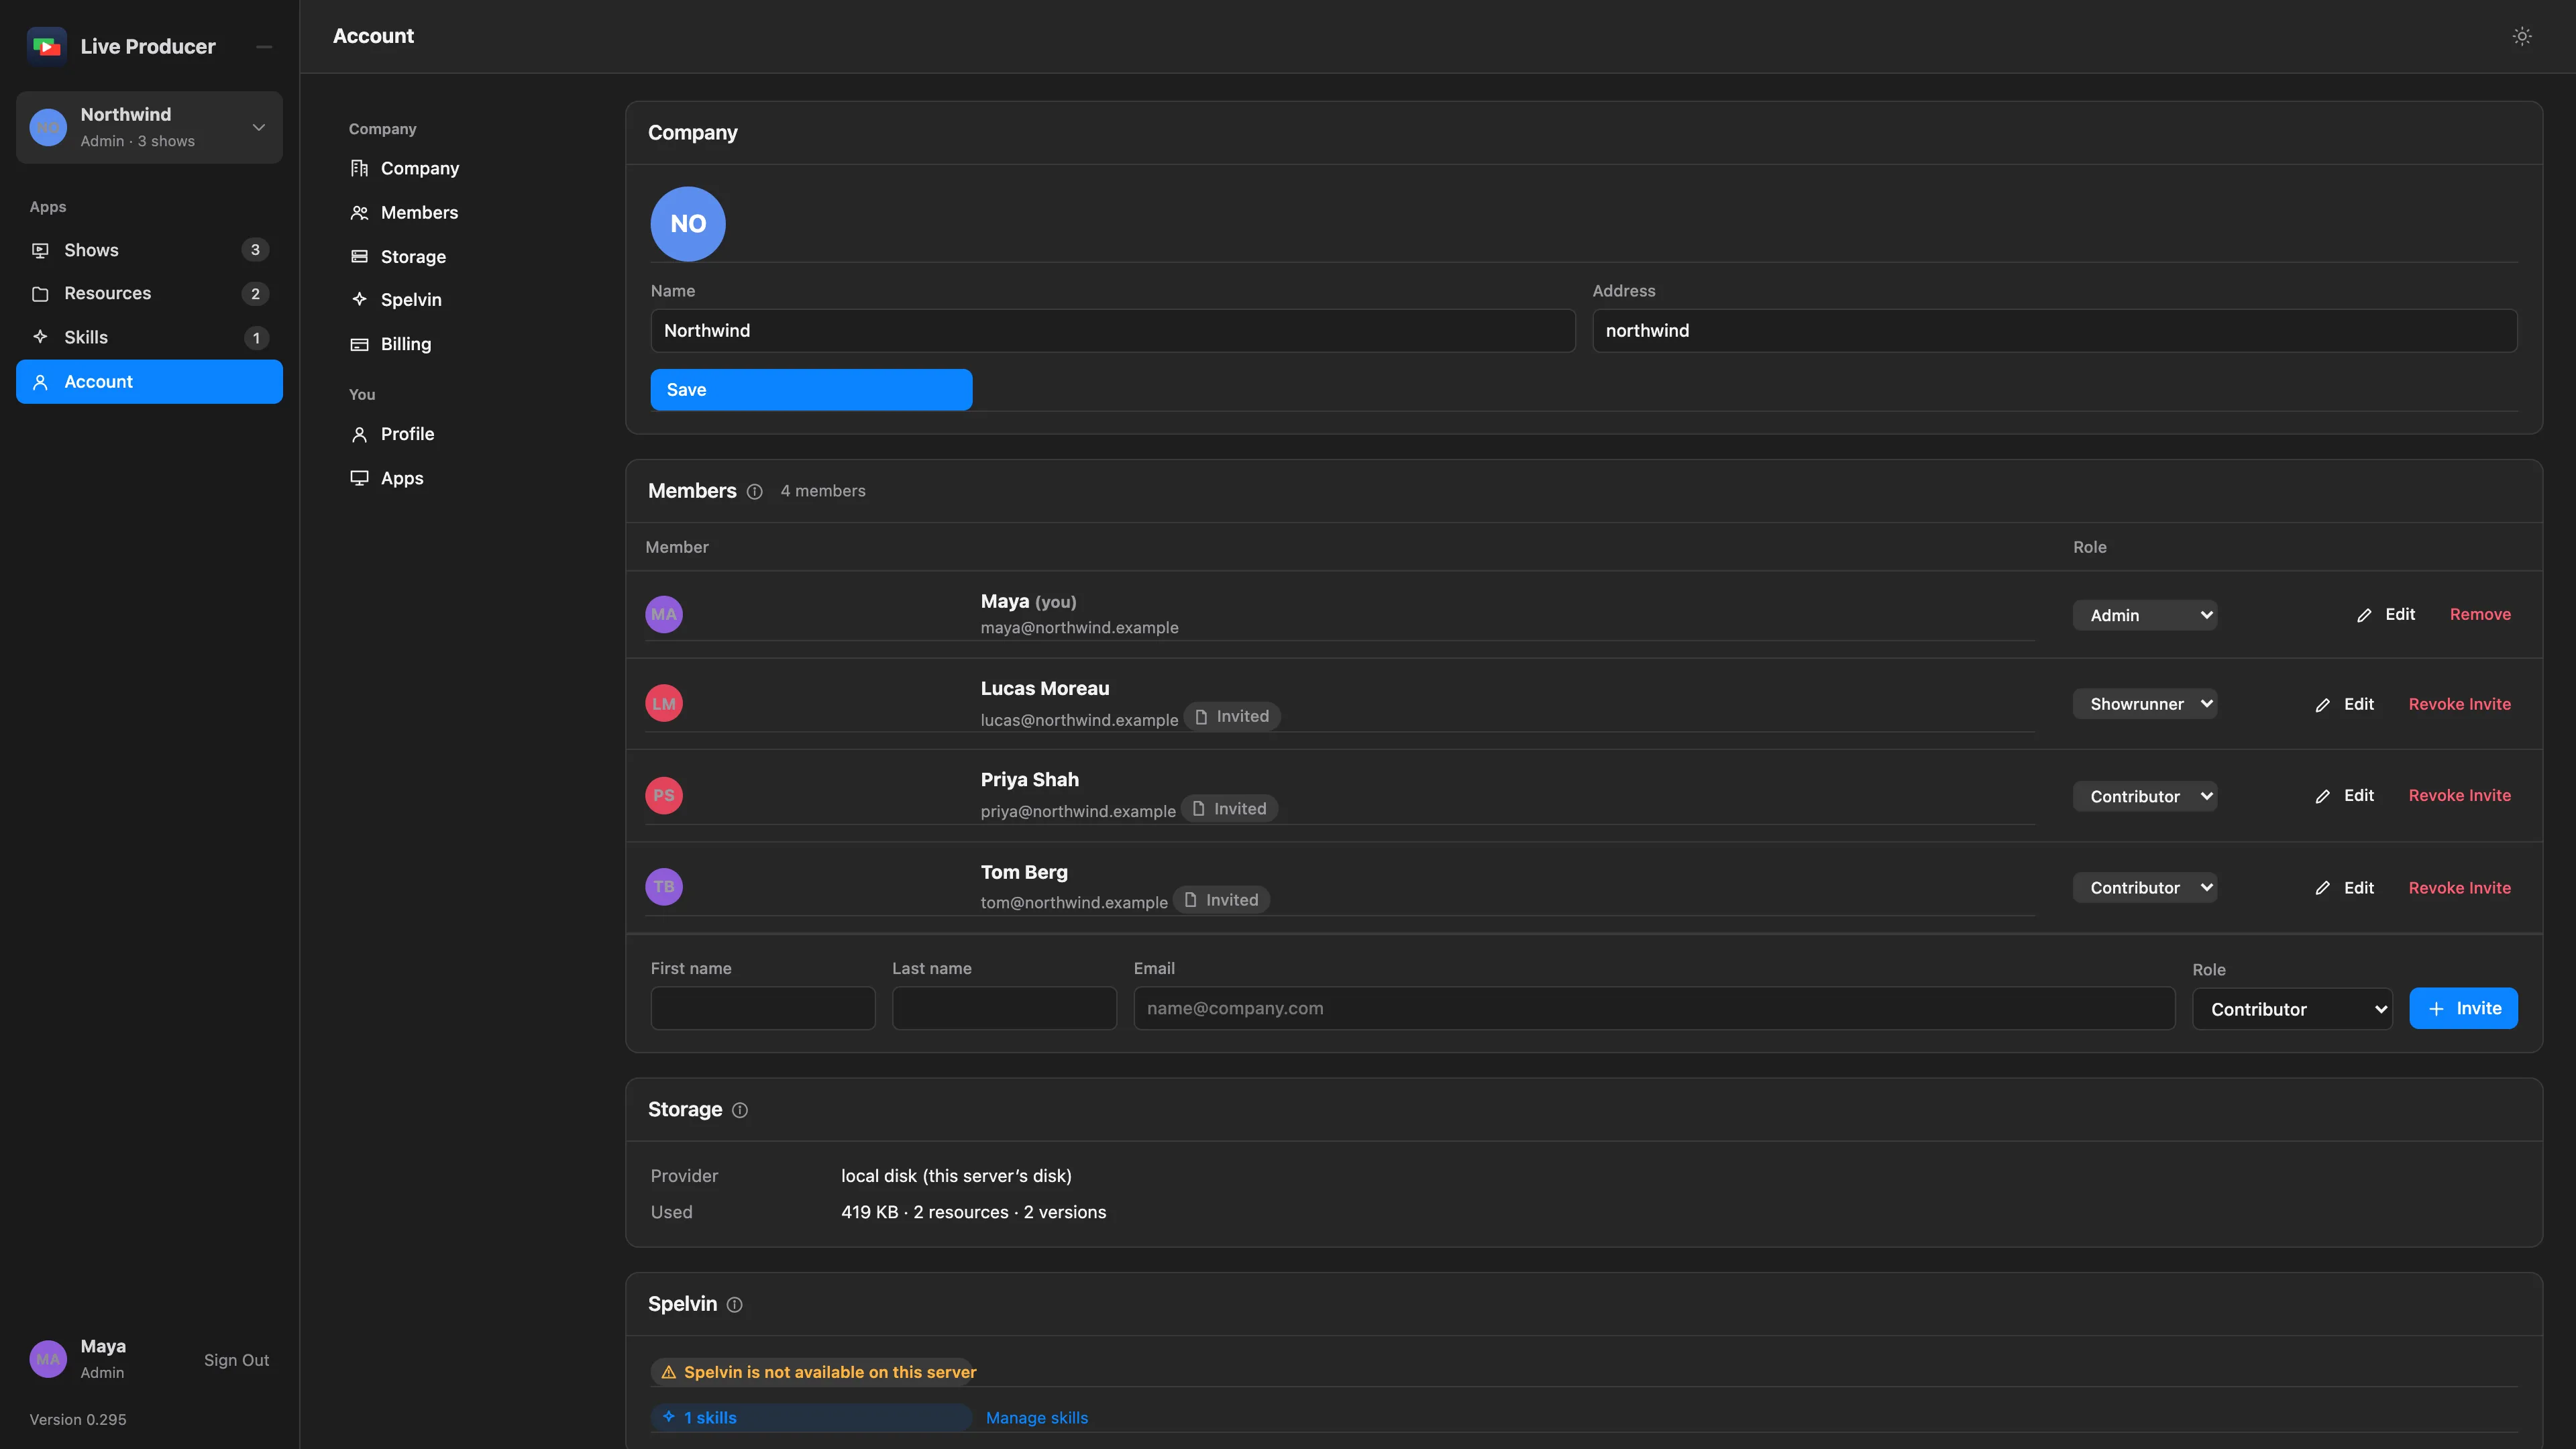
Task: Open the invite Role Contributor dropdown
Action: coord(2292,1010)
